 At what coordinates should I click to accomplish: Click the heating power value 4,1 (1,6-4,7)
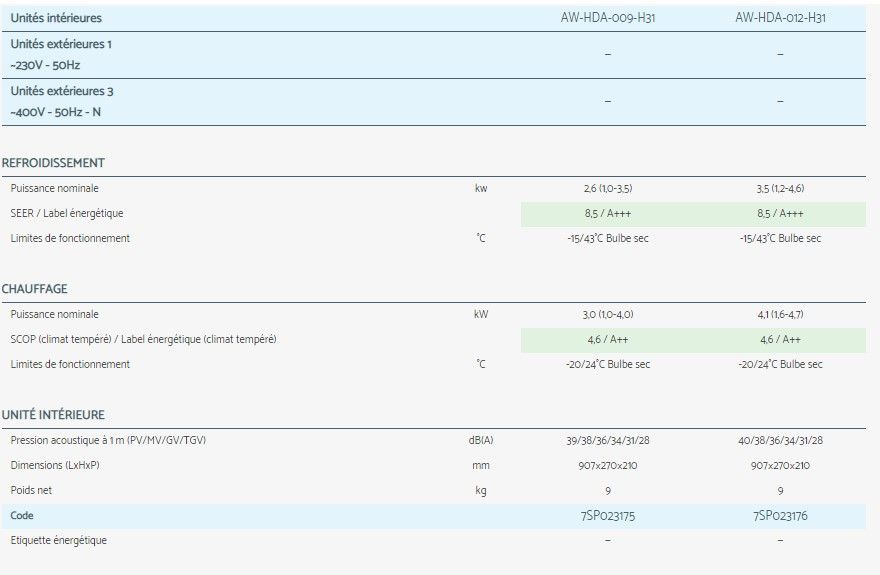[x=780, y=315]
